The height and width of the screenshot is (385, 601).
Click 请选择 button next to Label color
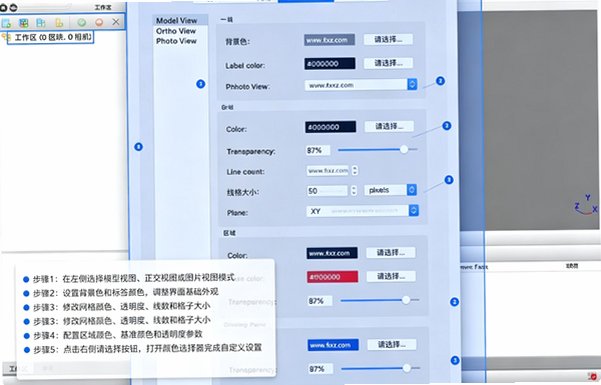tap(389, 63)
